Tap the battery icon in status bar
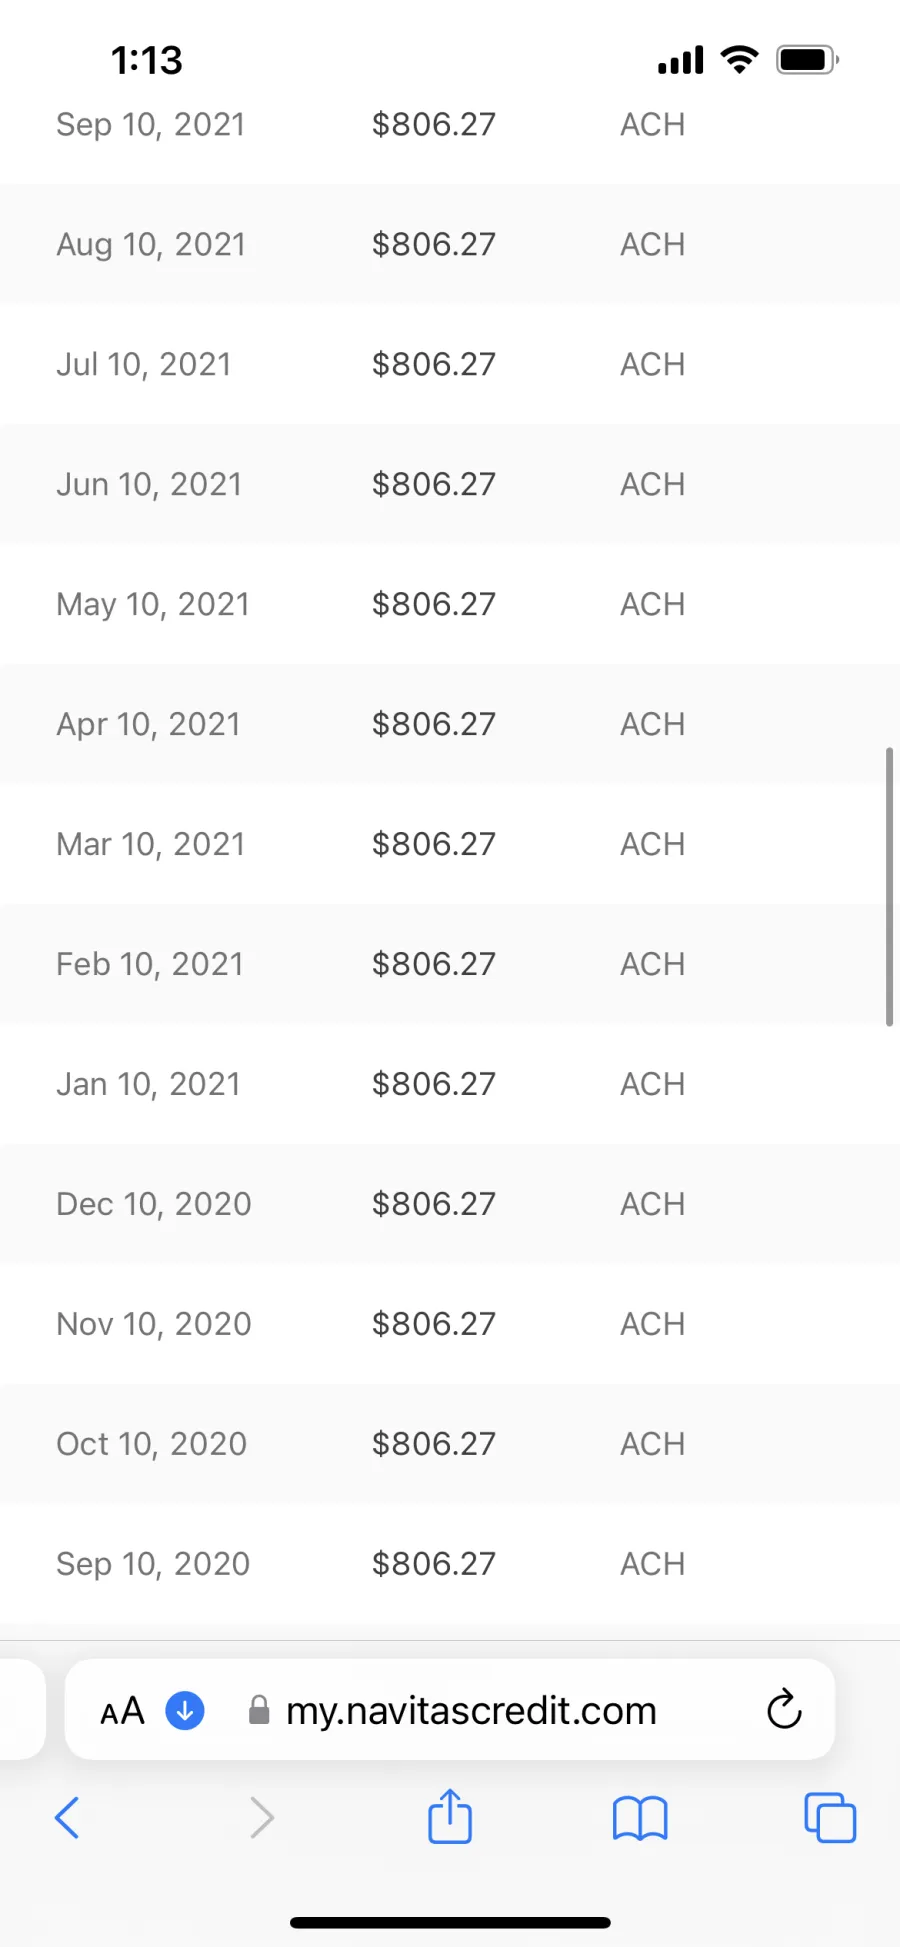 click(x=807, y=60)
